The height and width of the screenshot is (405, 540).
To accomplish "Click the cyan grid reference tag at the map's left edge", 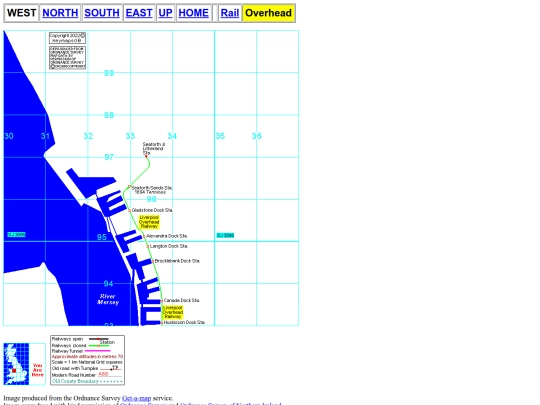I will [x=17, y=235].
